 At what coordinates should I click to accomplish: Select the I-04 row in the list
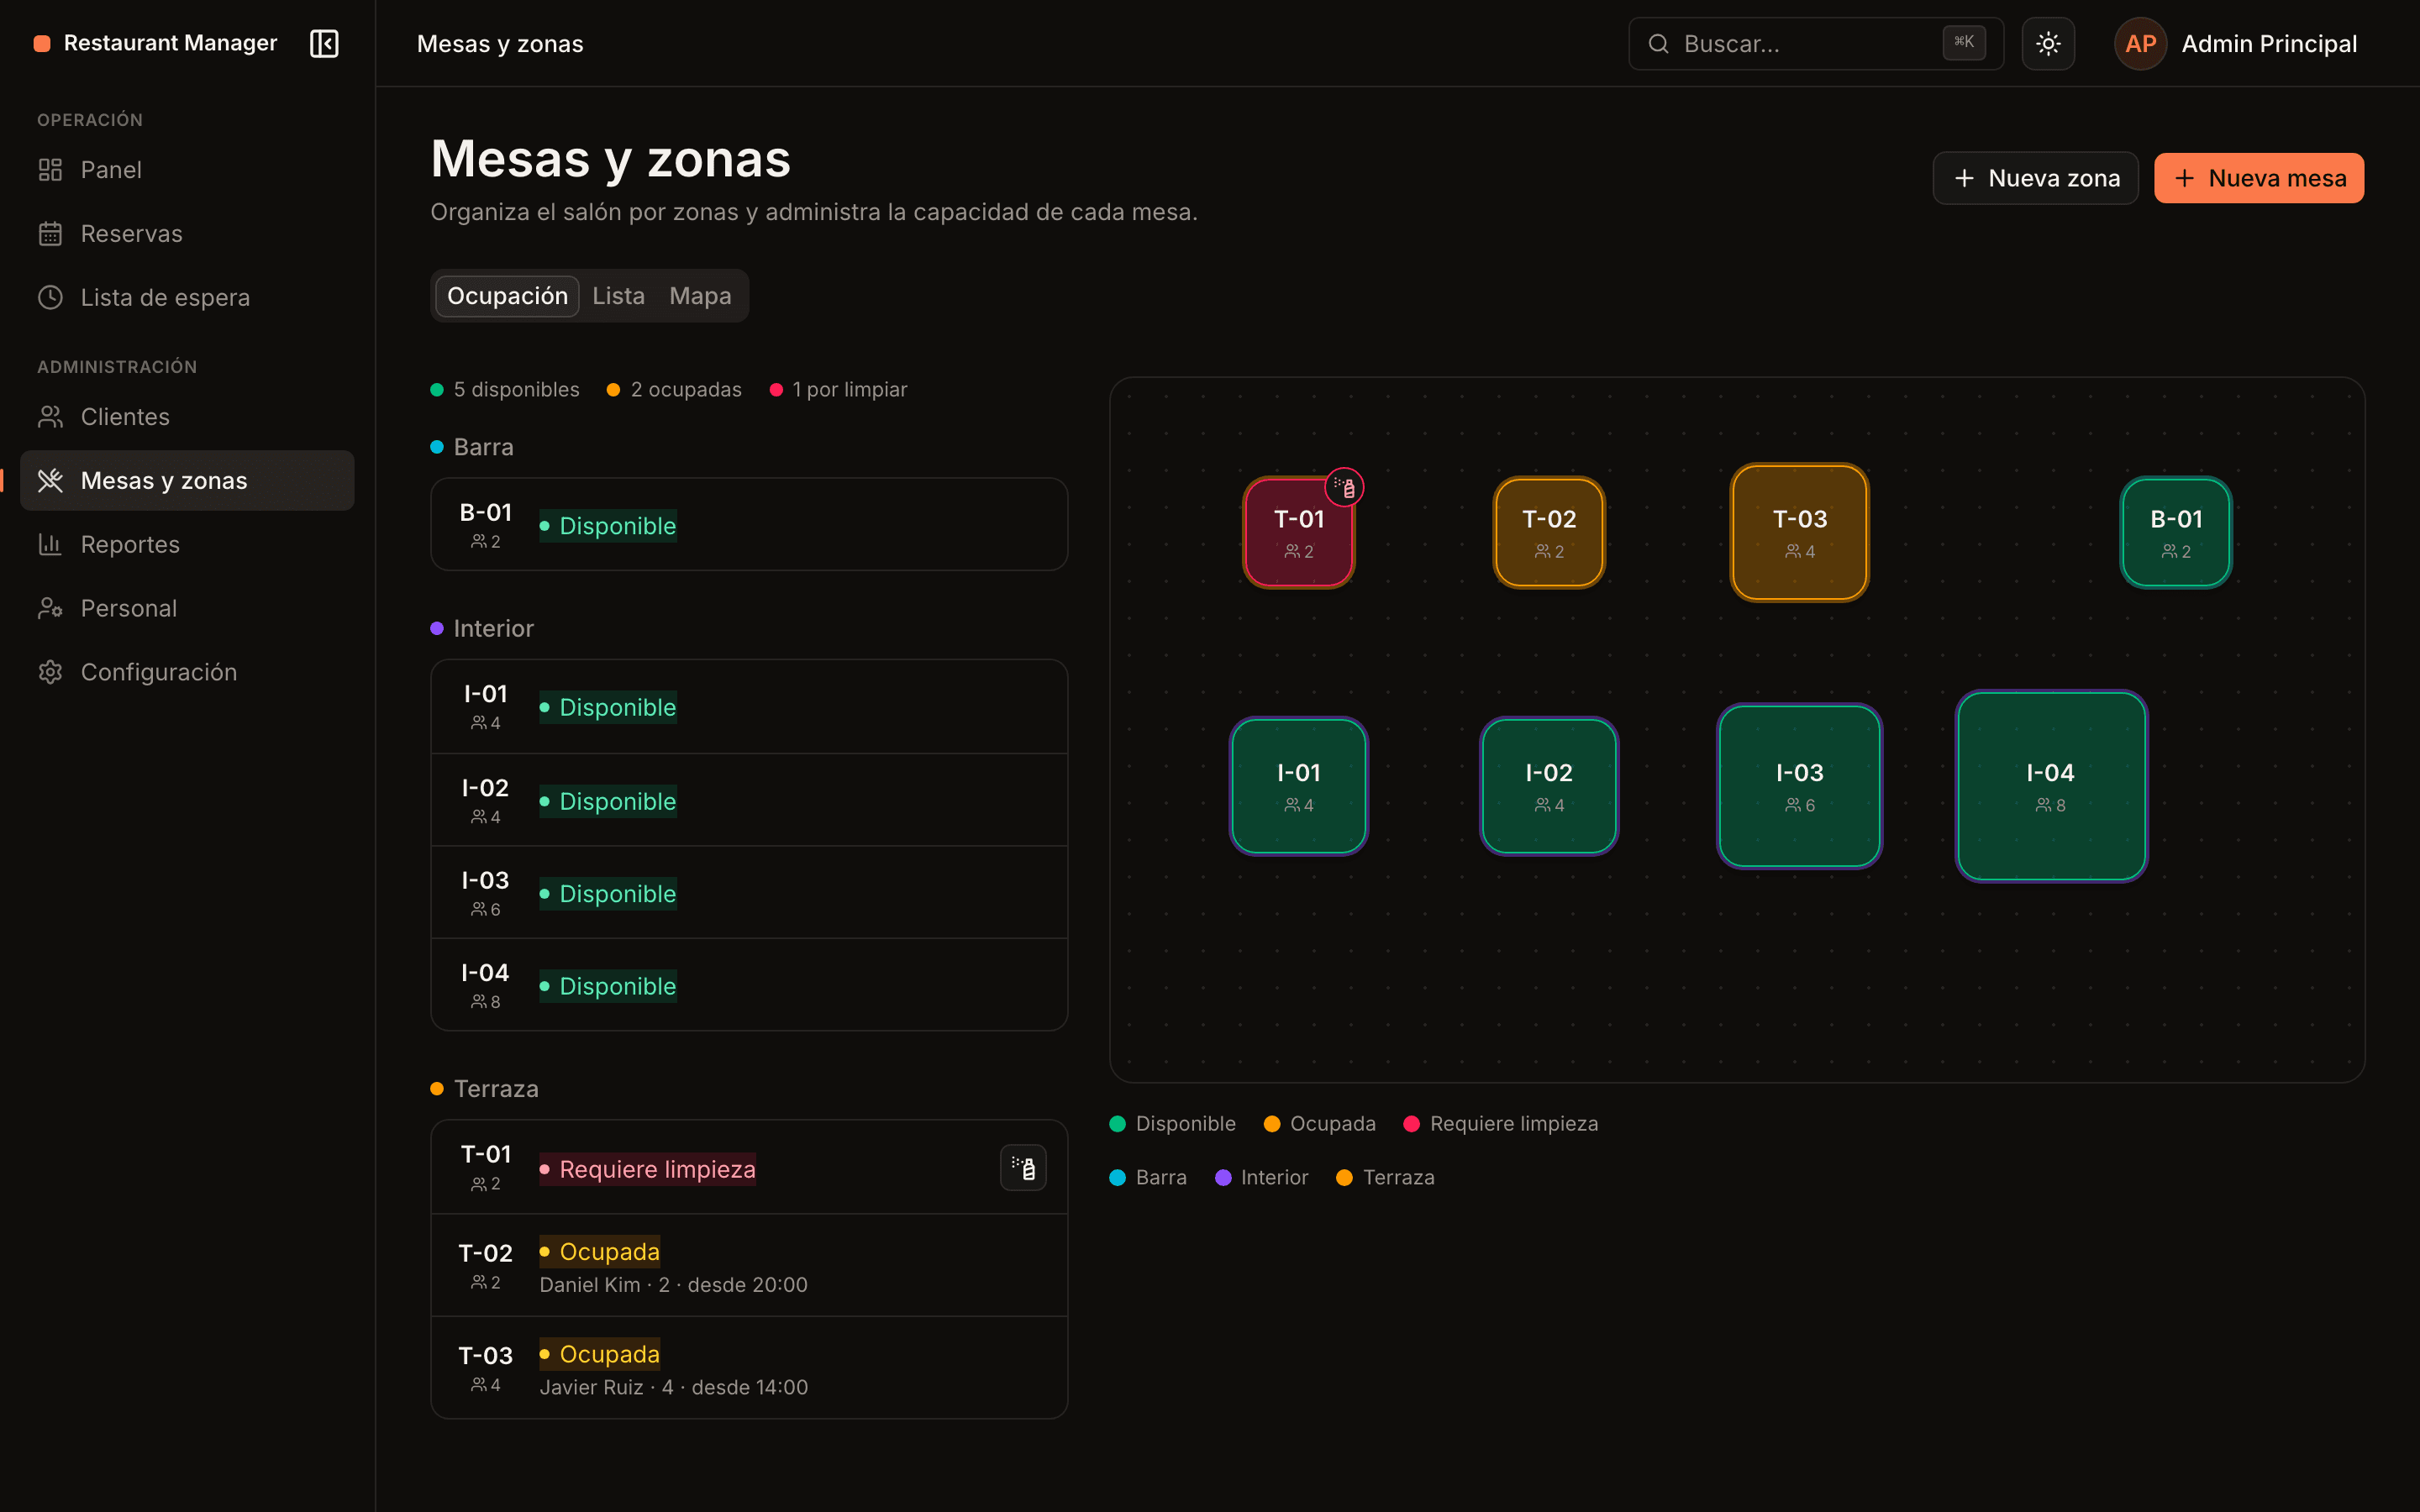pos(749,985)
